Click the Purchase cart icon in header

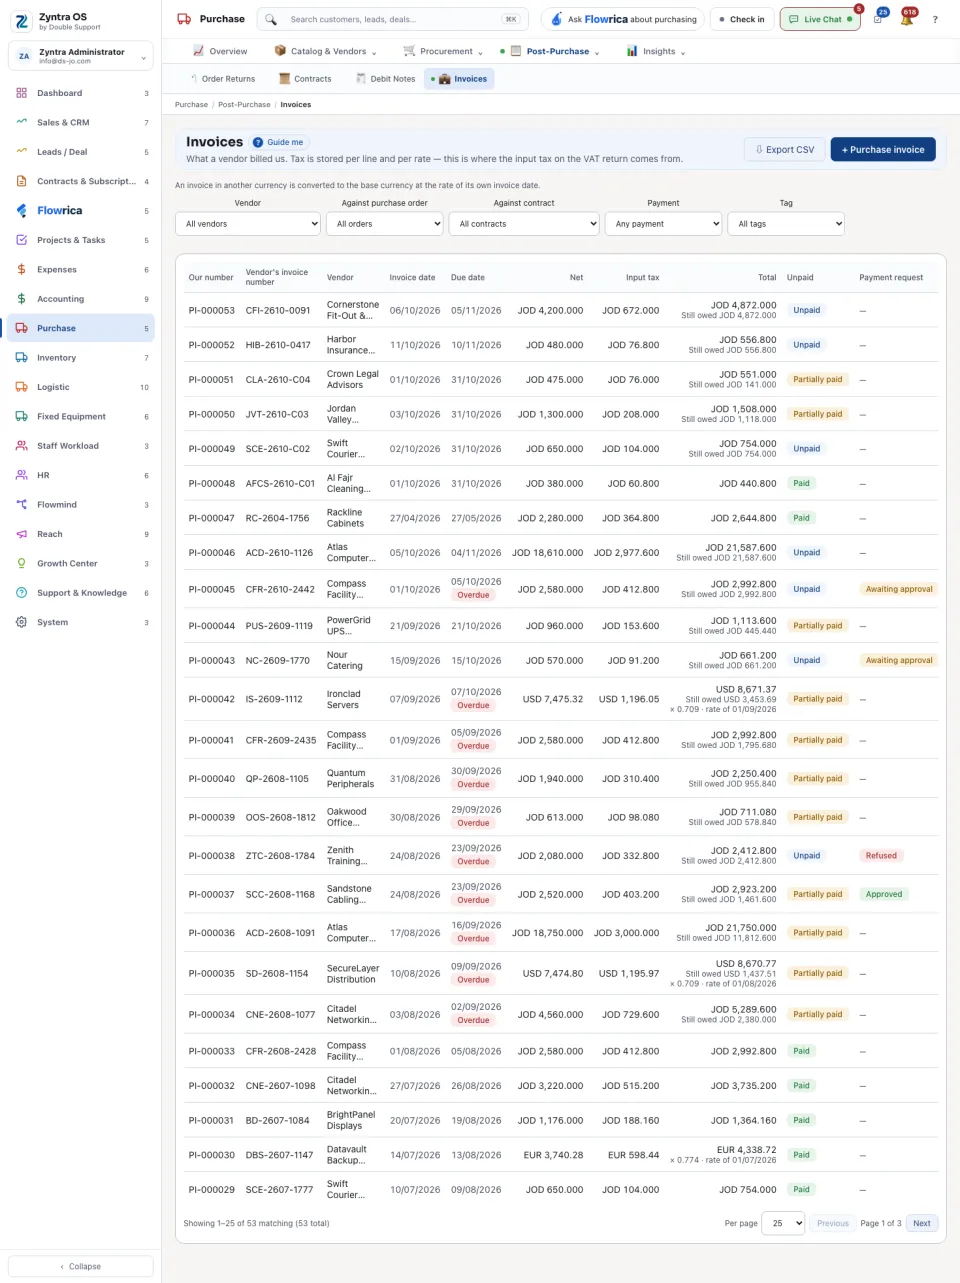coord(184,19)
